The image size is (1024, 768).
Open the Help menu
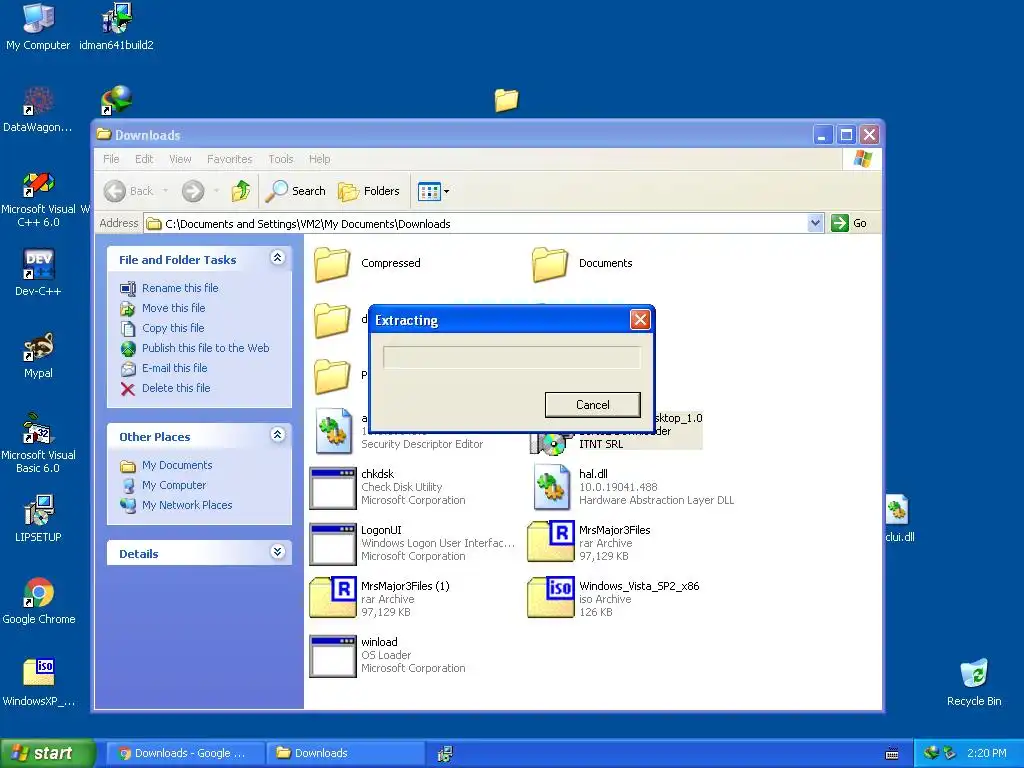[x=319, y=159]
